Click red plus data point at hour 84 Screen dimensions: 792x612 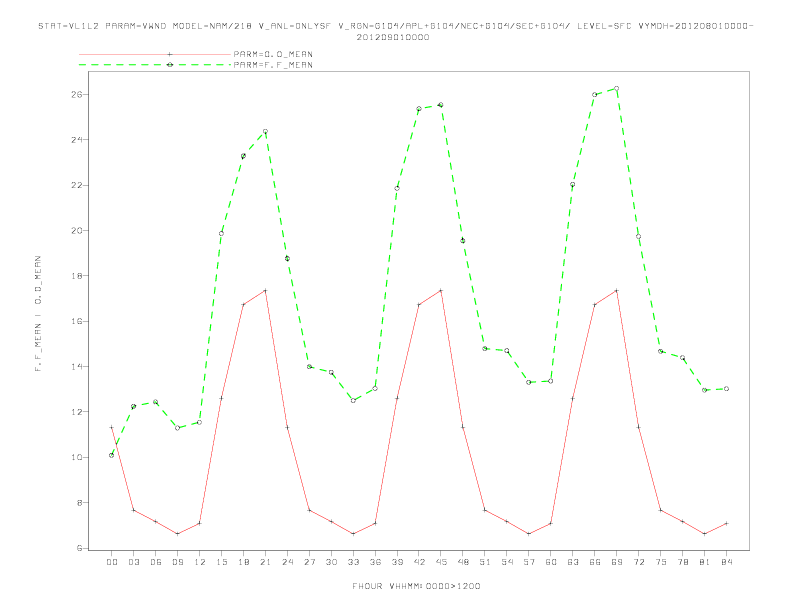(x=726, y=523)
